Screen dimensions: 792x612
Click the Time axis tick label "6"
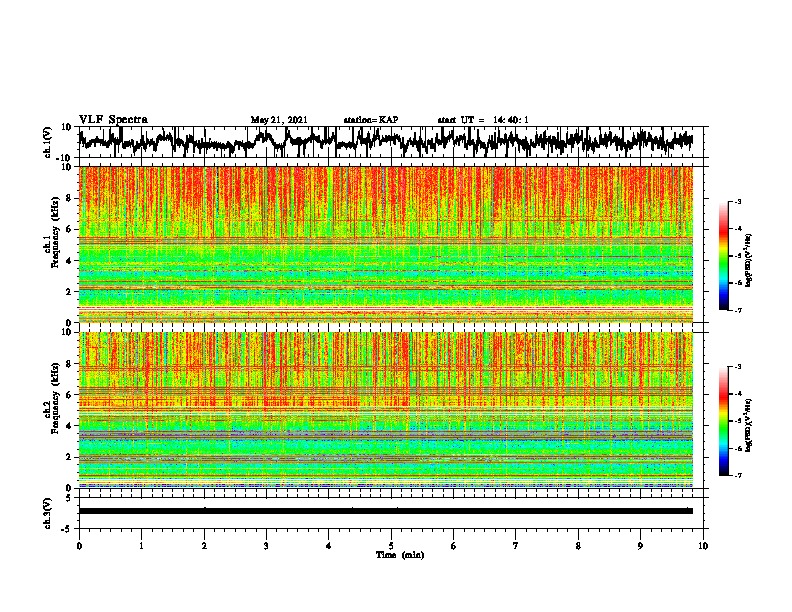coord(454,546)
